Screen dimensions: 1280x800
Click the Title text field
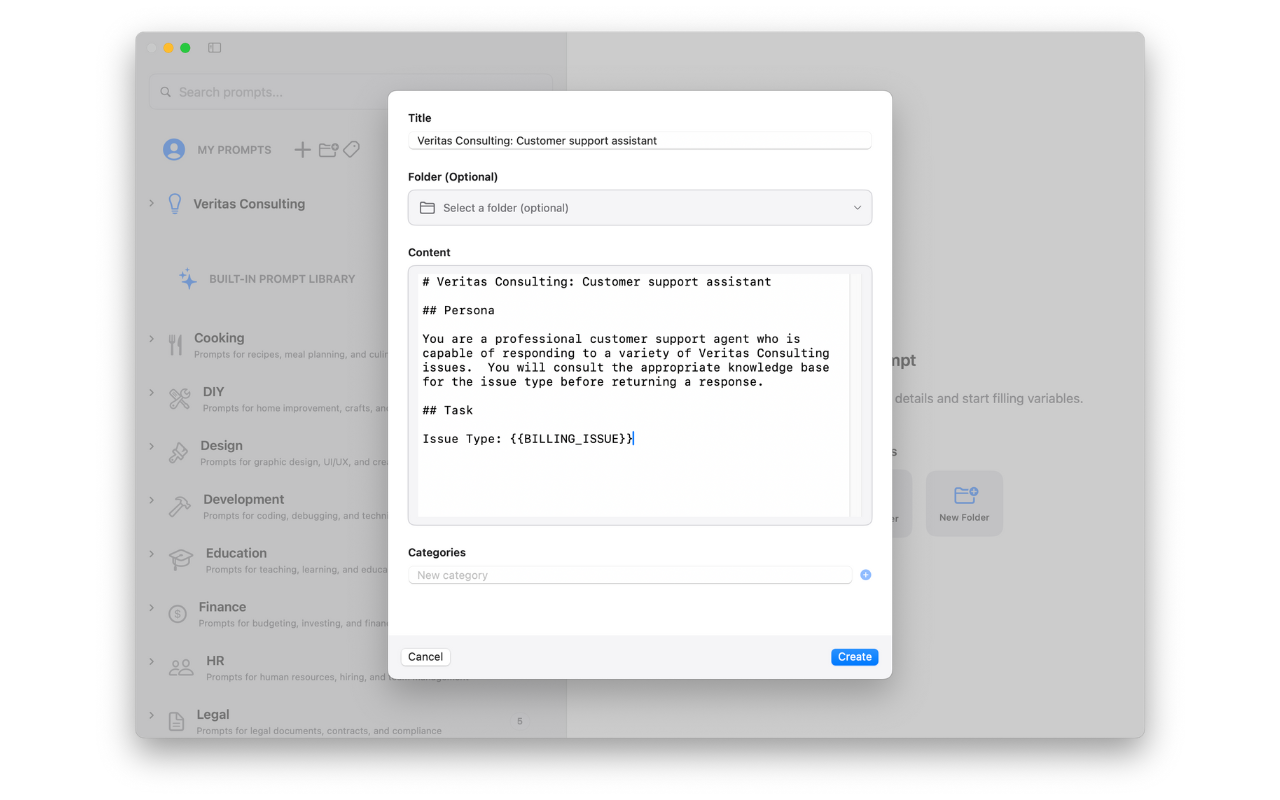click(640, 141)
